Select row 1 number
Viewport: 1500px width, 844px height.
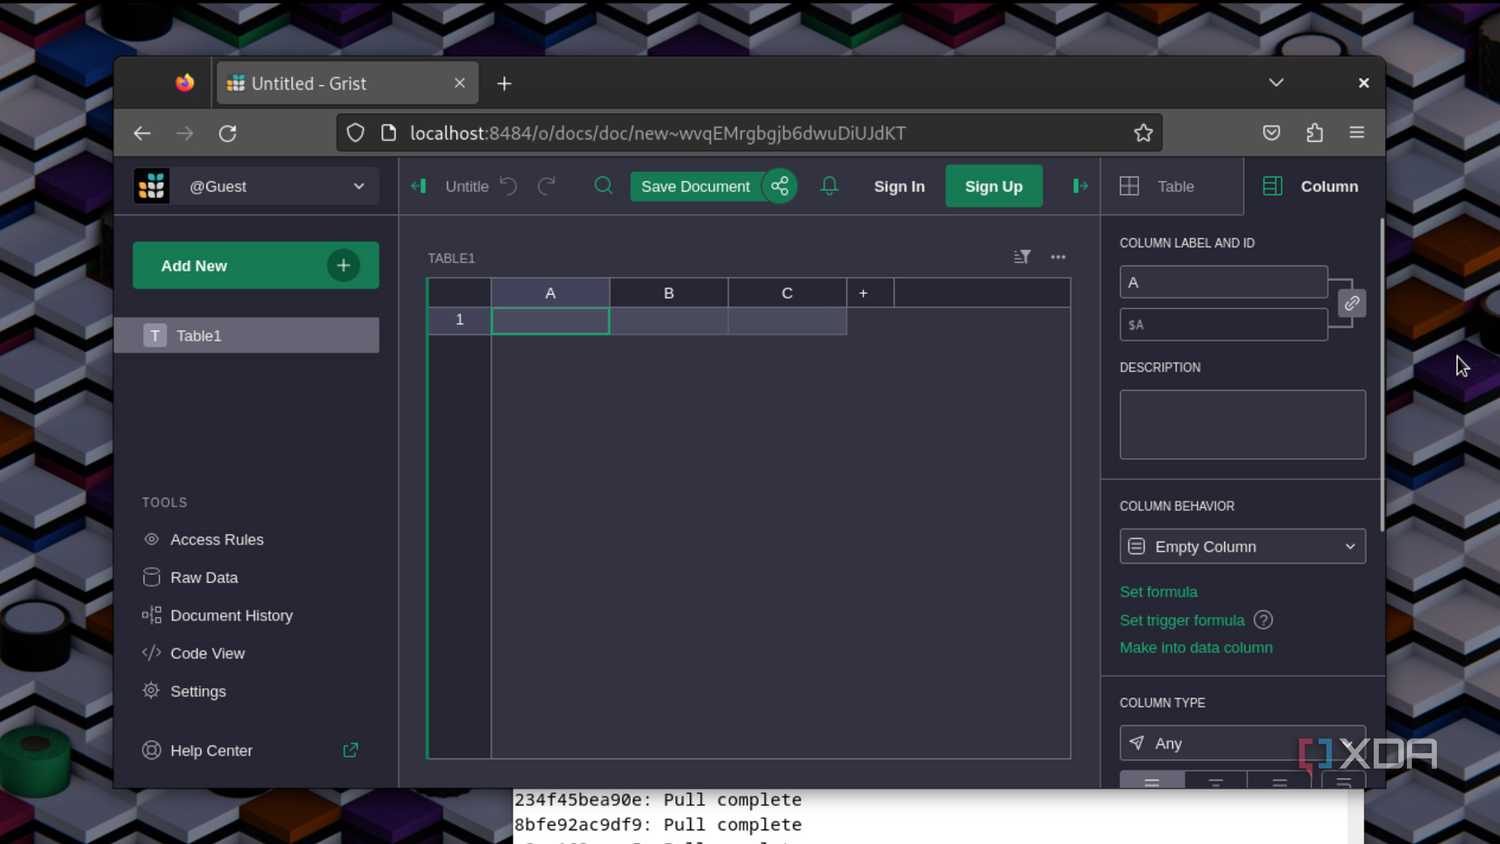[x=459, y=320]
